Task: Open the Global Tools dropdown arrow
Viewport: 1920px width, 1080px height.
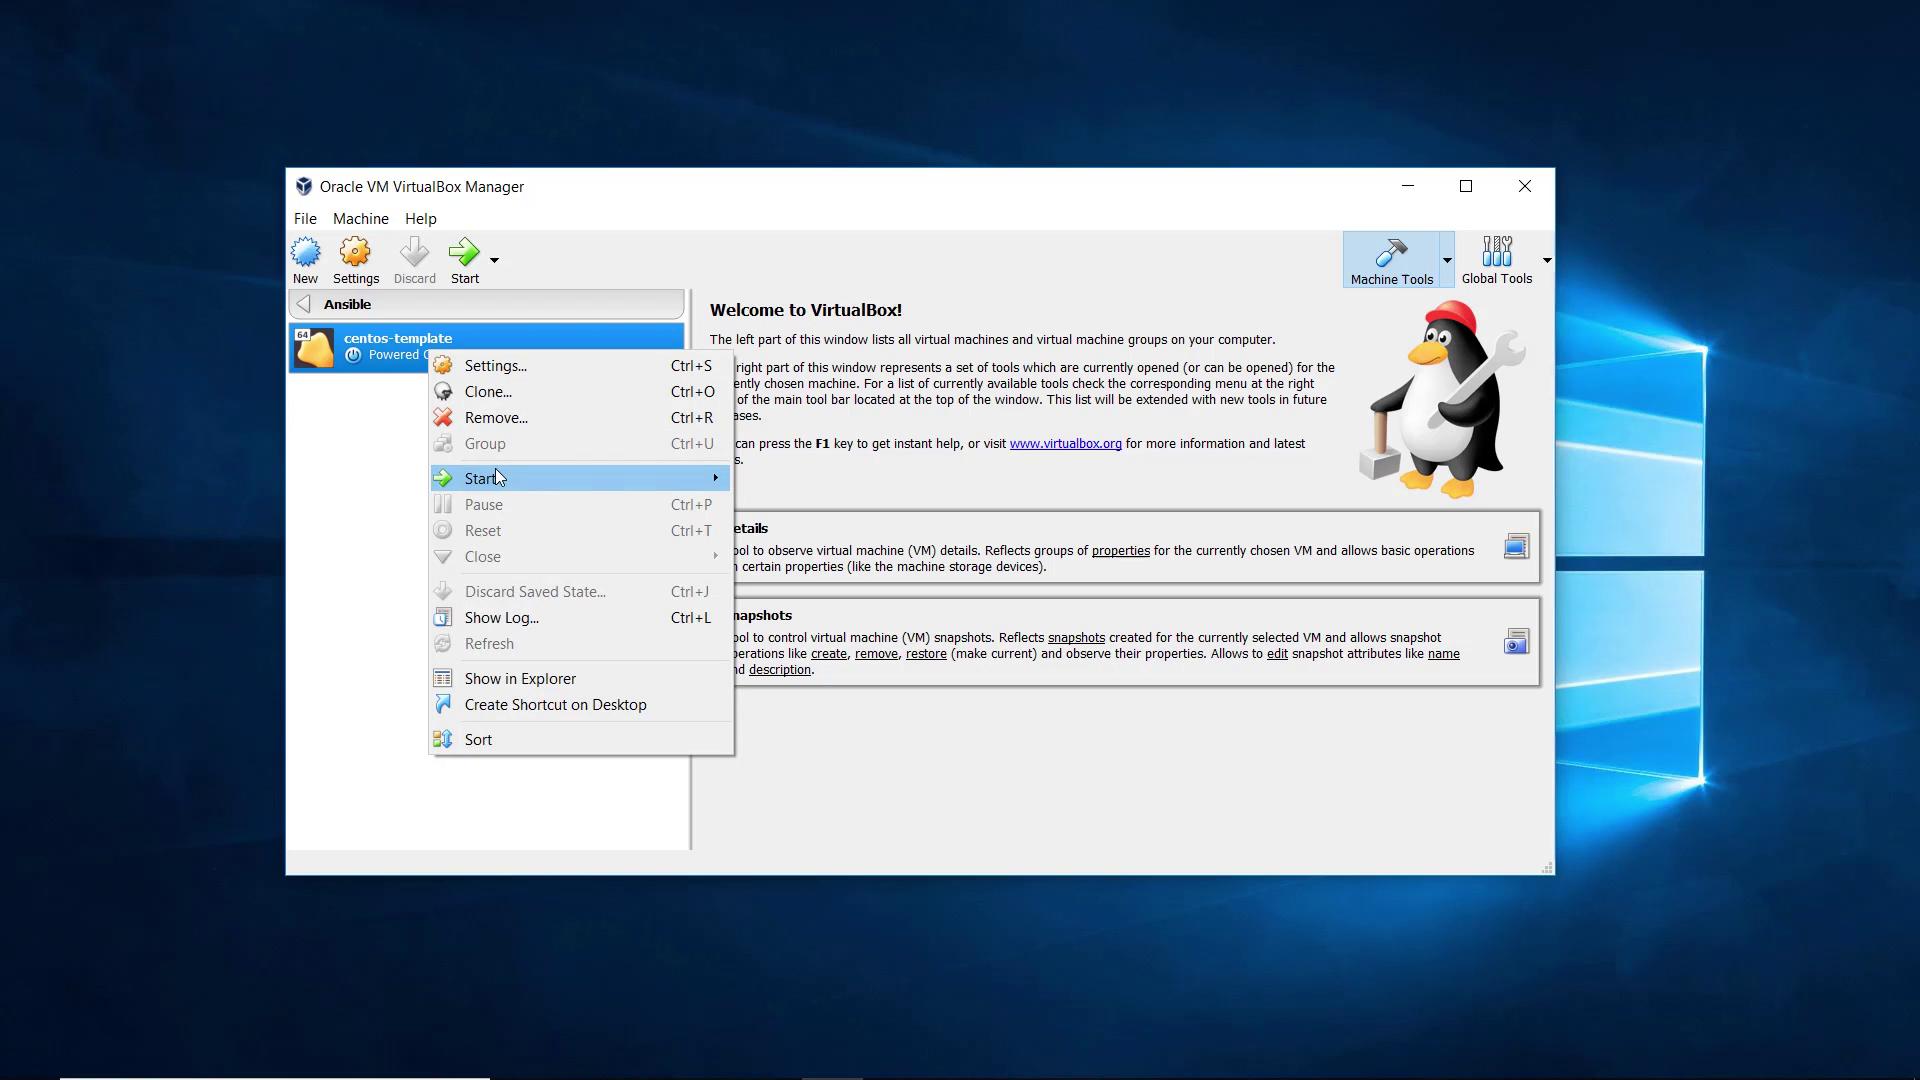Action: (x=1546, y=260)
